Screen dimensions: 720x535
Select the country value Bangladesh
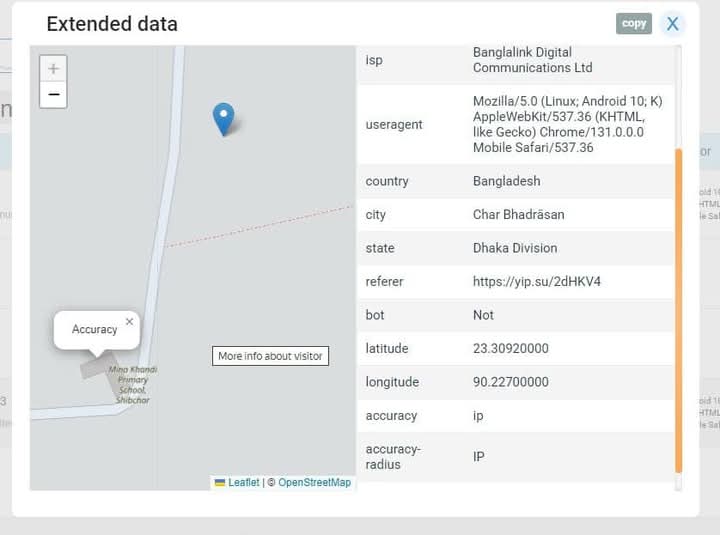(x=506, y=181)
